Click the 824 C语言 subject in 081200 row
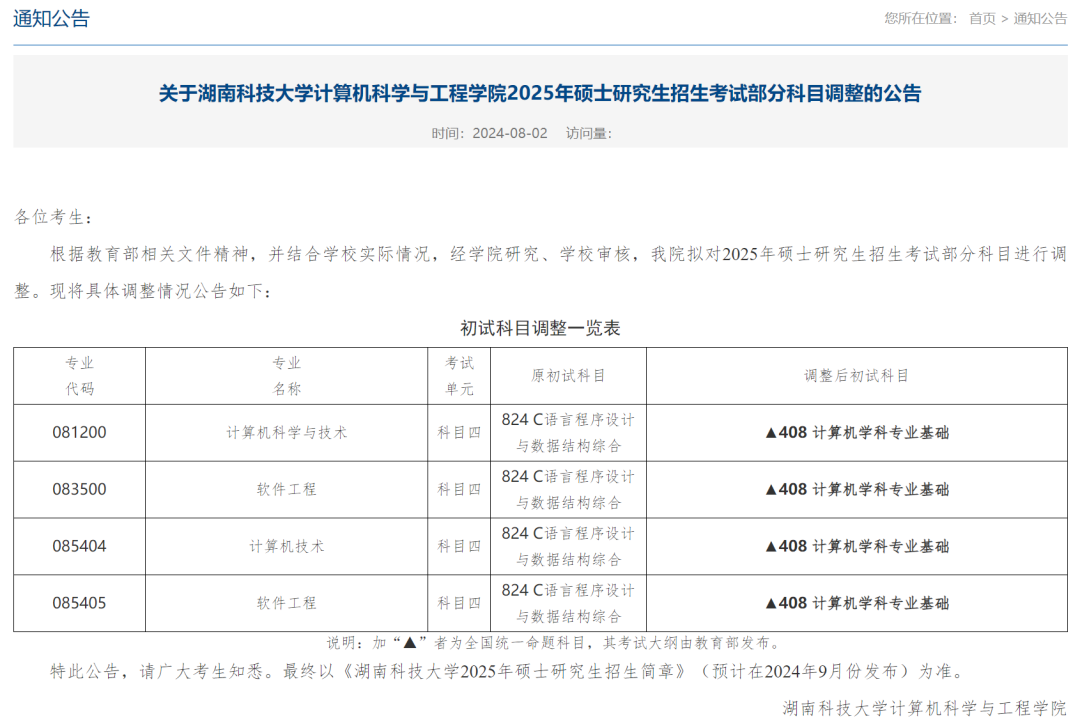The height and width of the screenshot is (719, 1080). click(x=568, y=433)
